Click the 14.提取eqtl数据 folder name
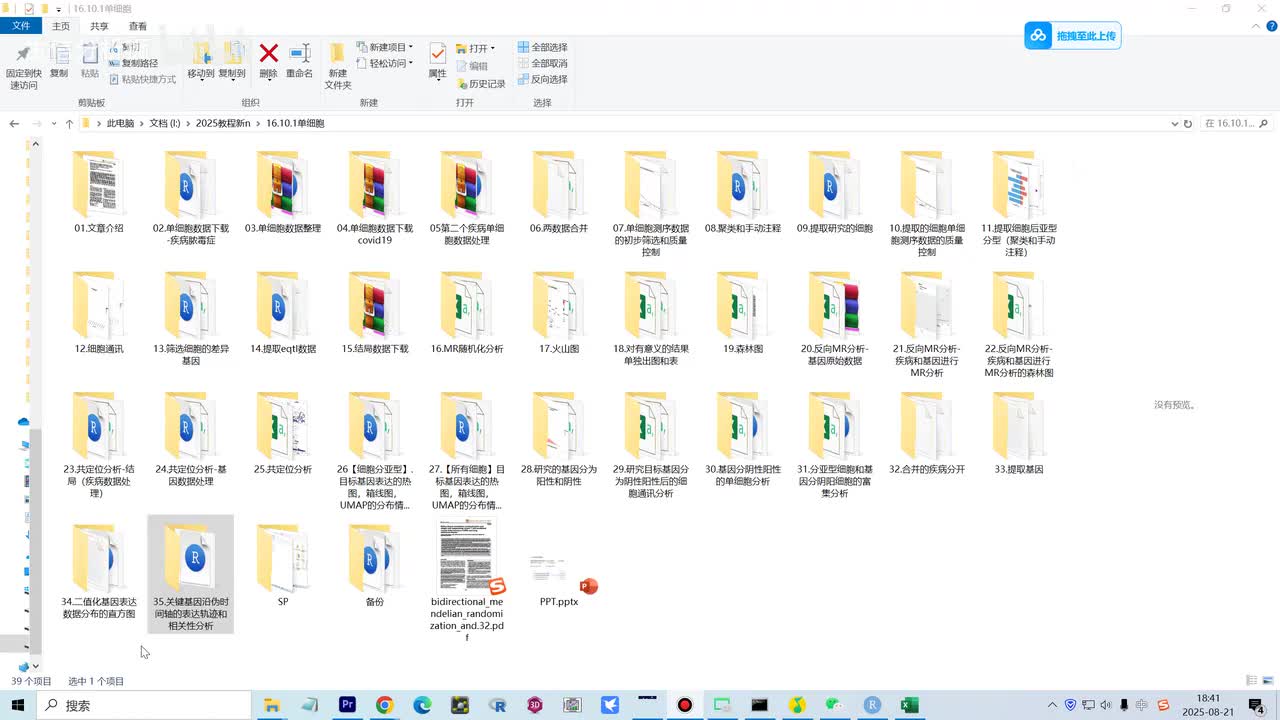Image resolution: width=1280 pixels, height=720 pixels. 283,349
